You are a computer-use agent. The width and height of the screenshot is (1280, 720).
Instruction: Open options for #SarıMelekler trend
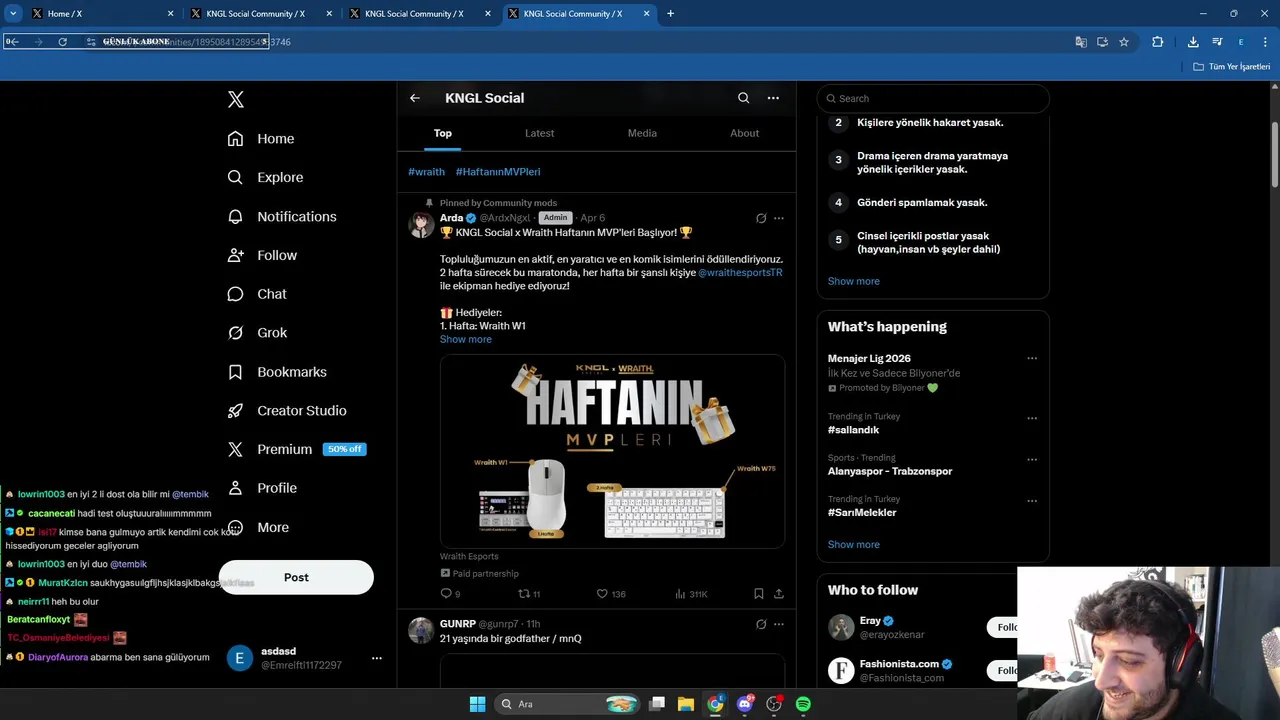1032,501
